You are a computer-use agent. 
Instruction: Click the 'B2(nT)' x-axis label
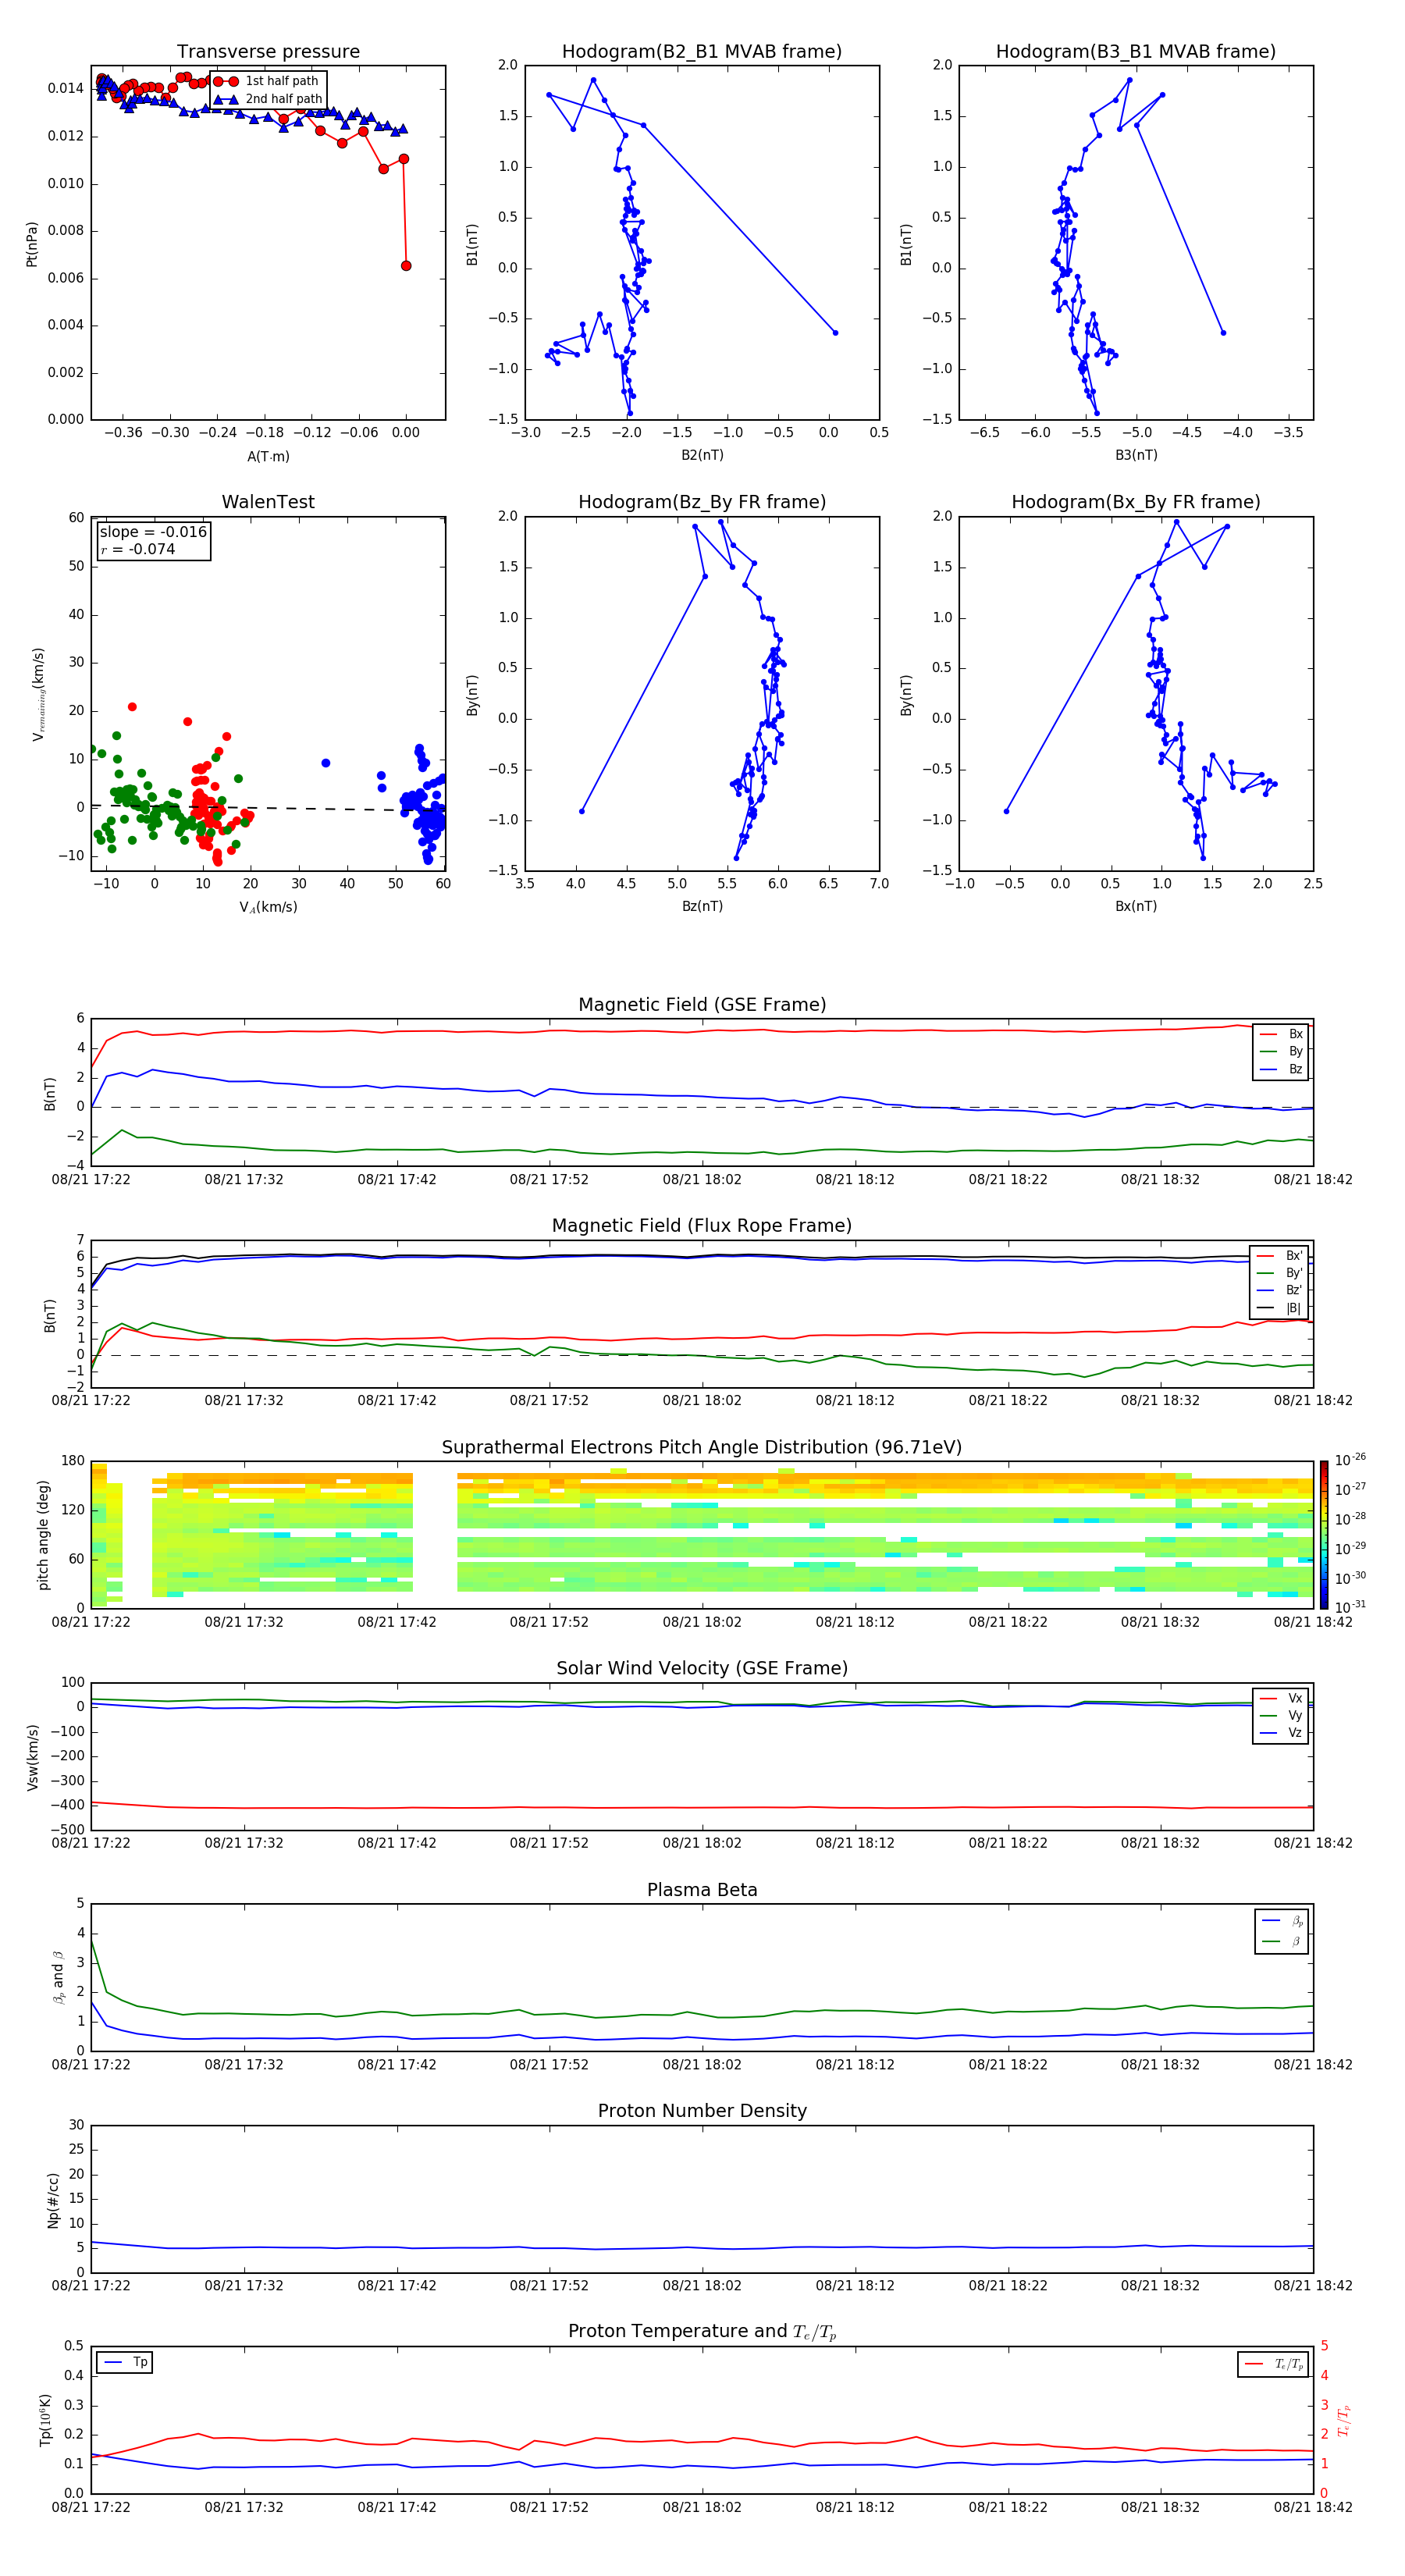click(x=702, y=456)
